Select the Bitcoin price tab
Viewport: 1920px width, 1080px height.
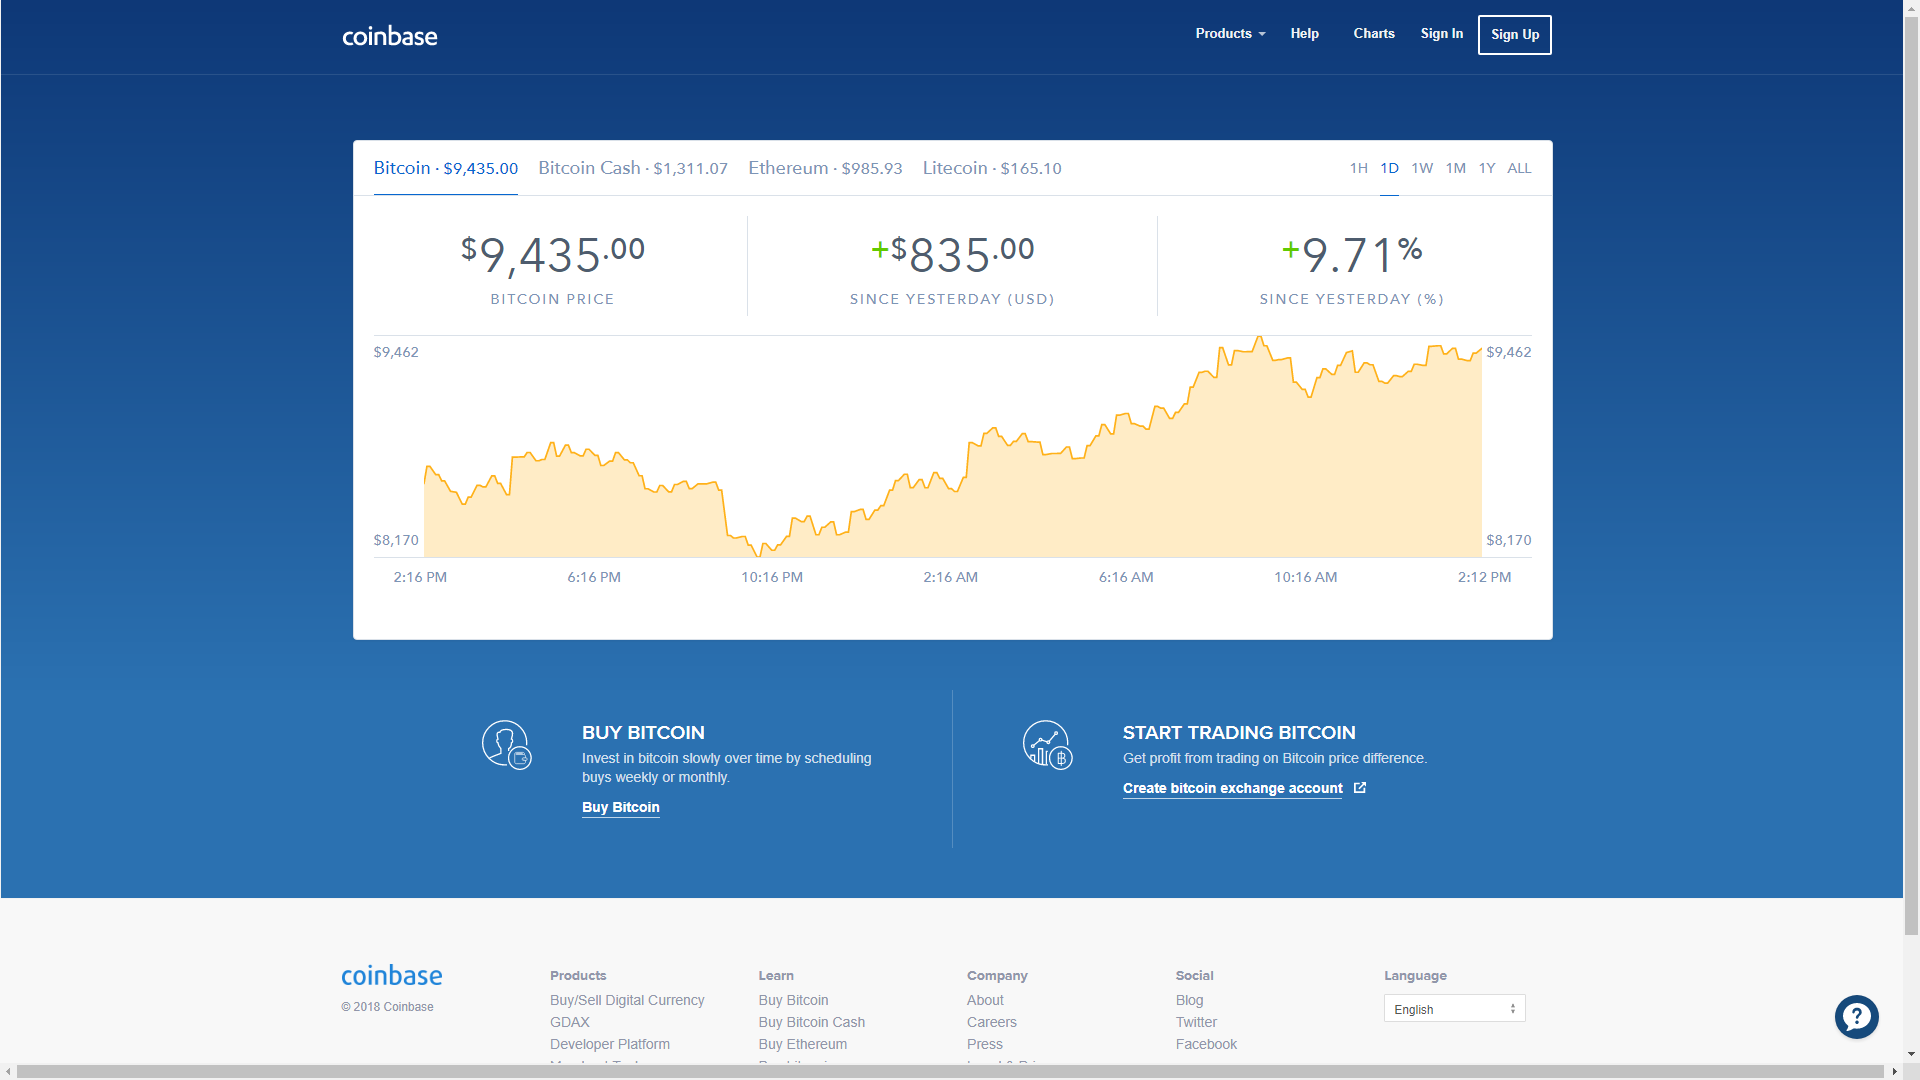coord(445,168)
